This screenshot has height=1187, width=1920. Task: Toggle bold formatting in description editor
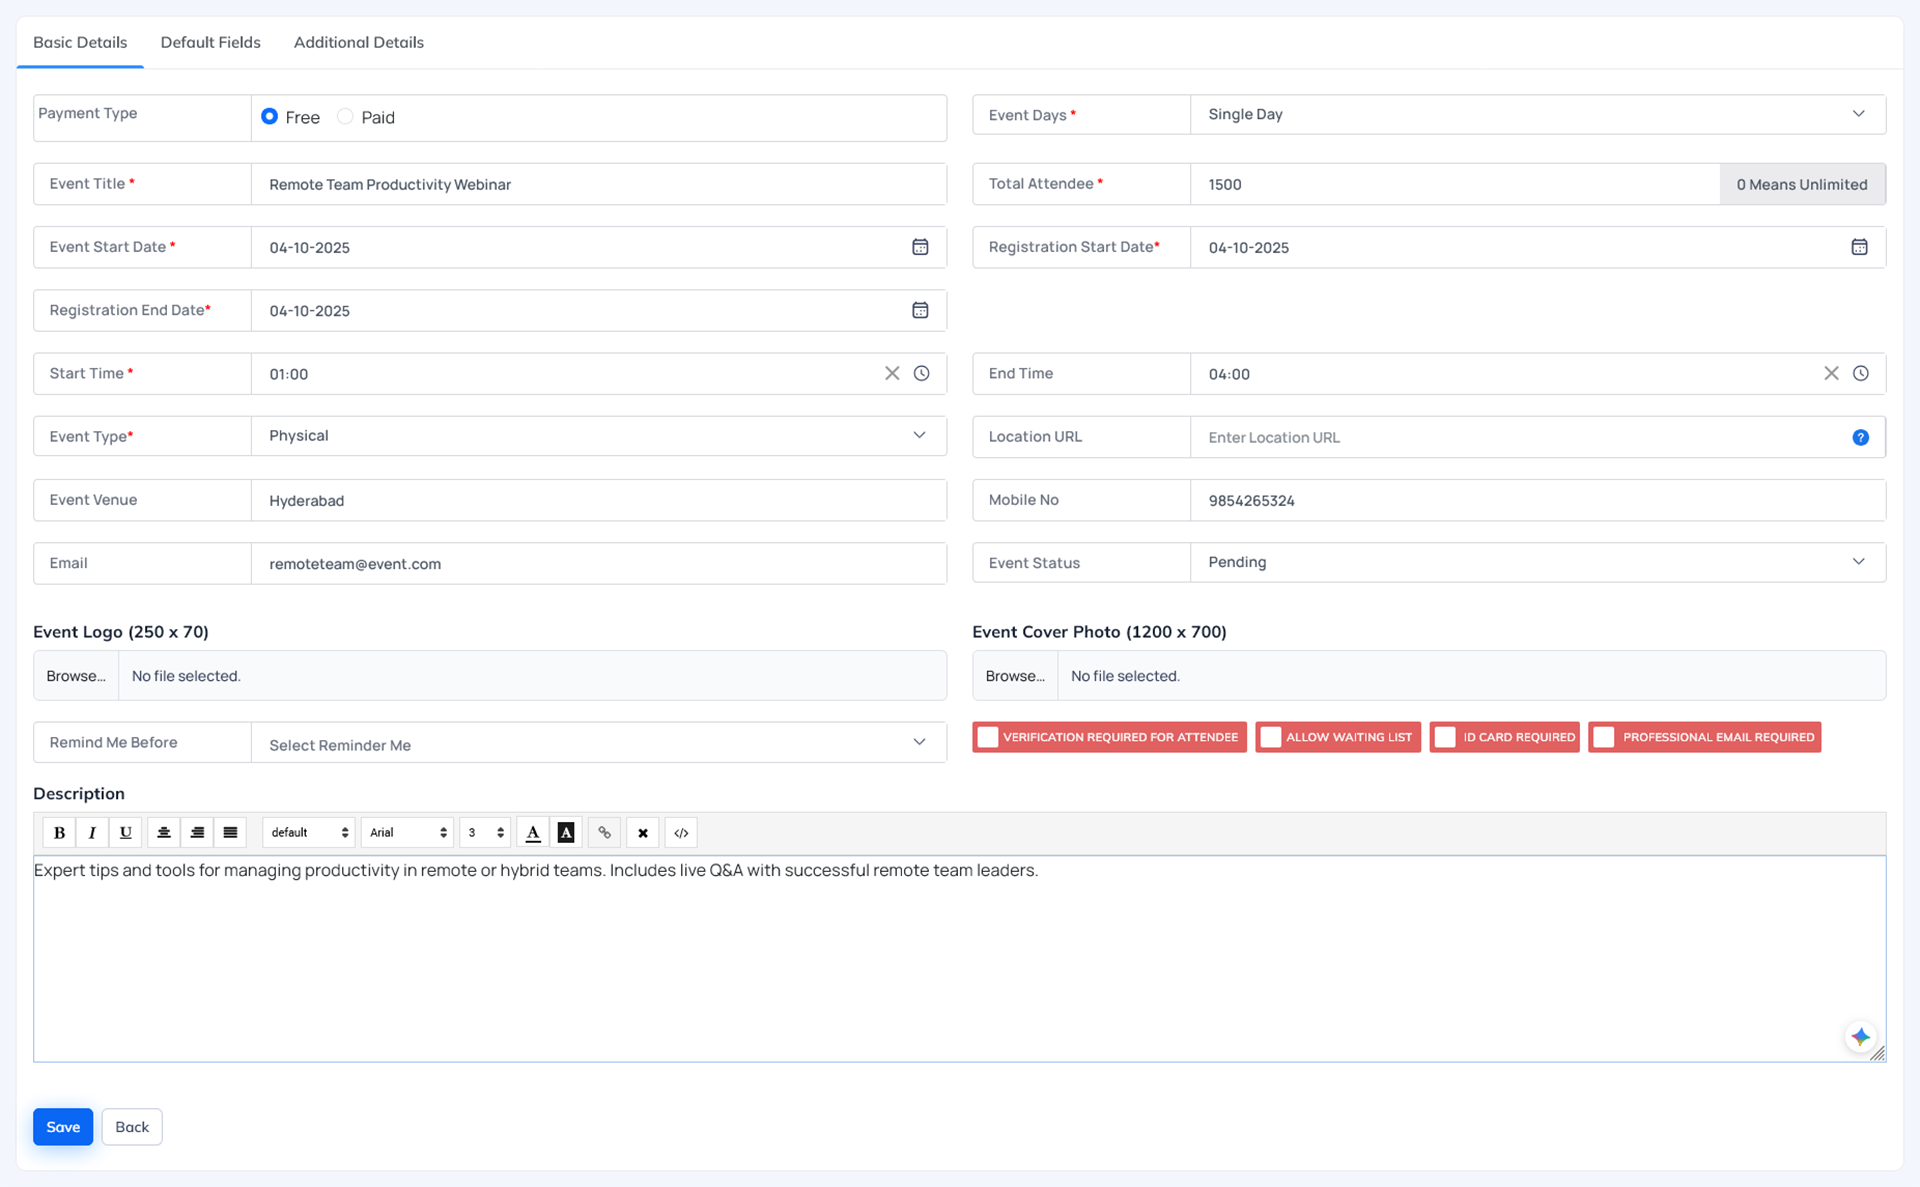(59, 832)
